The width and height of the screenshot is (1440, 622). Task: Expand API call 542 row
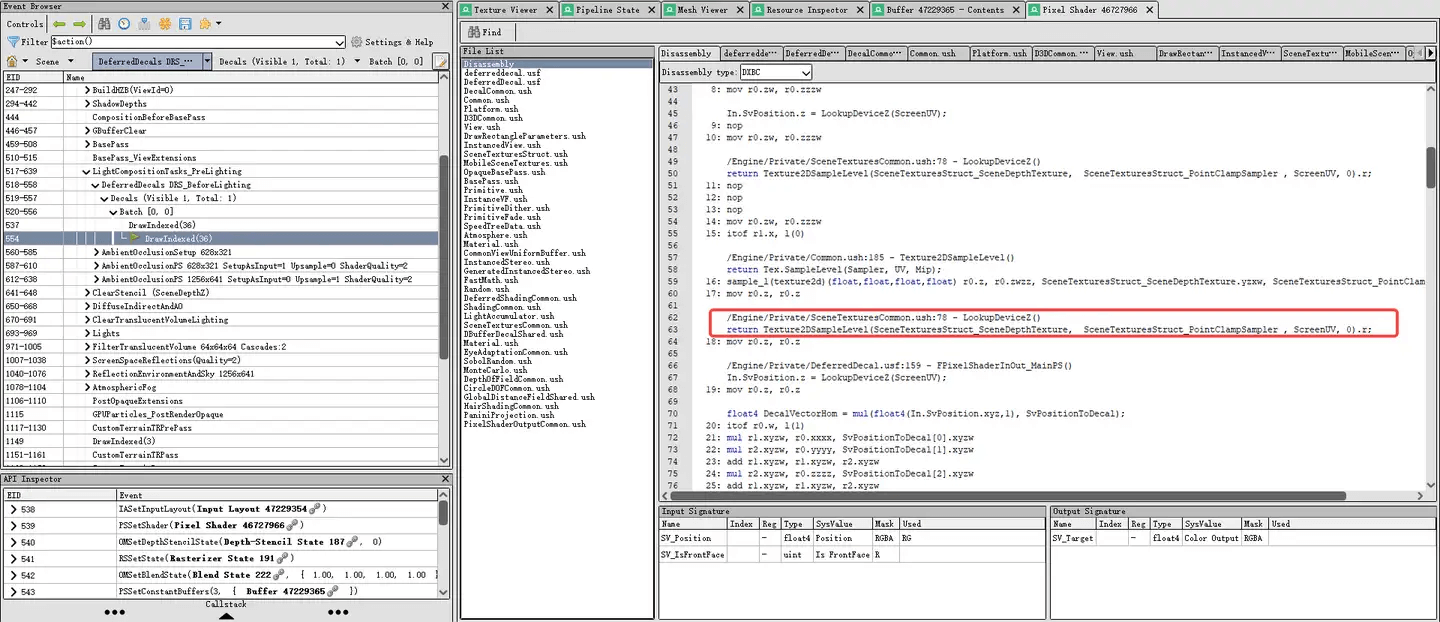[13, 575]
